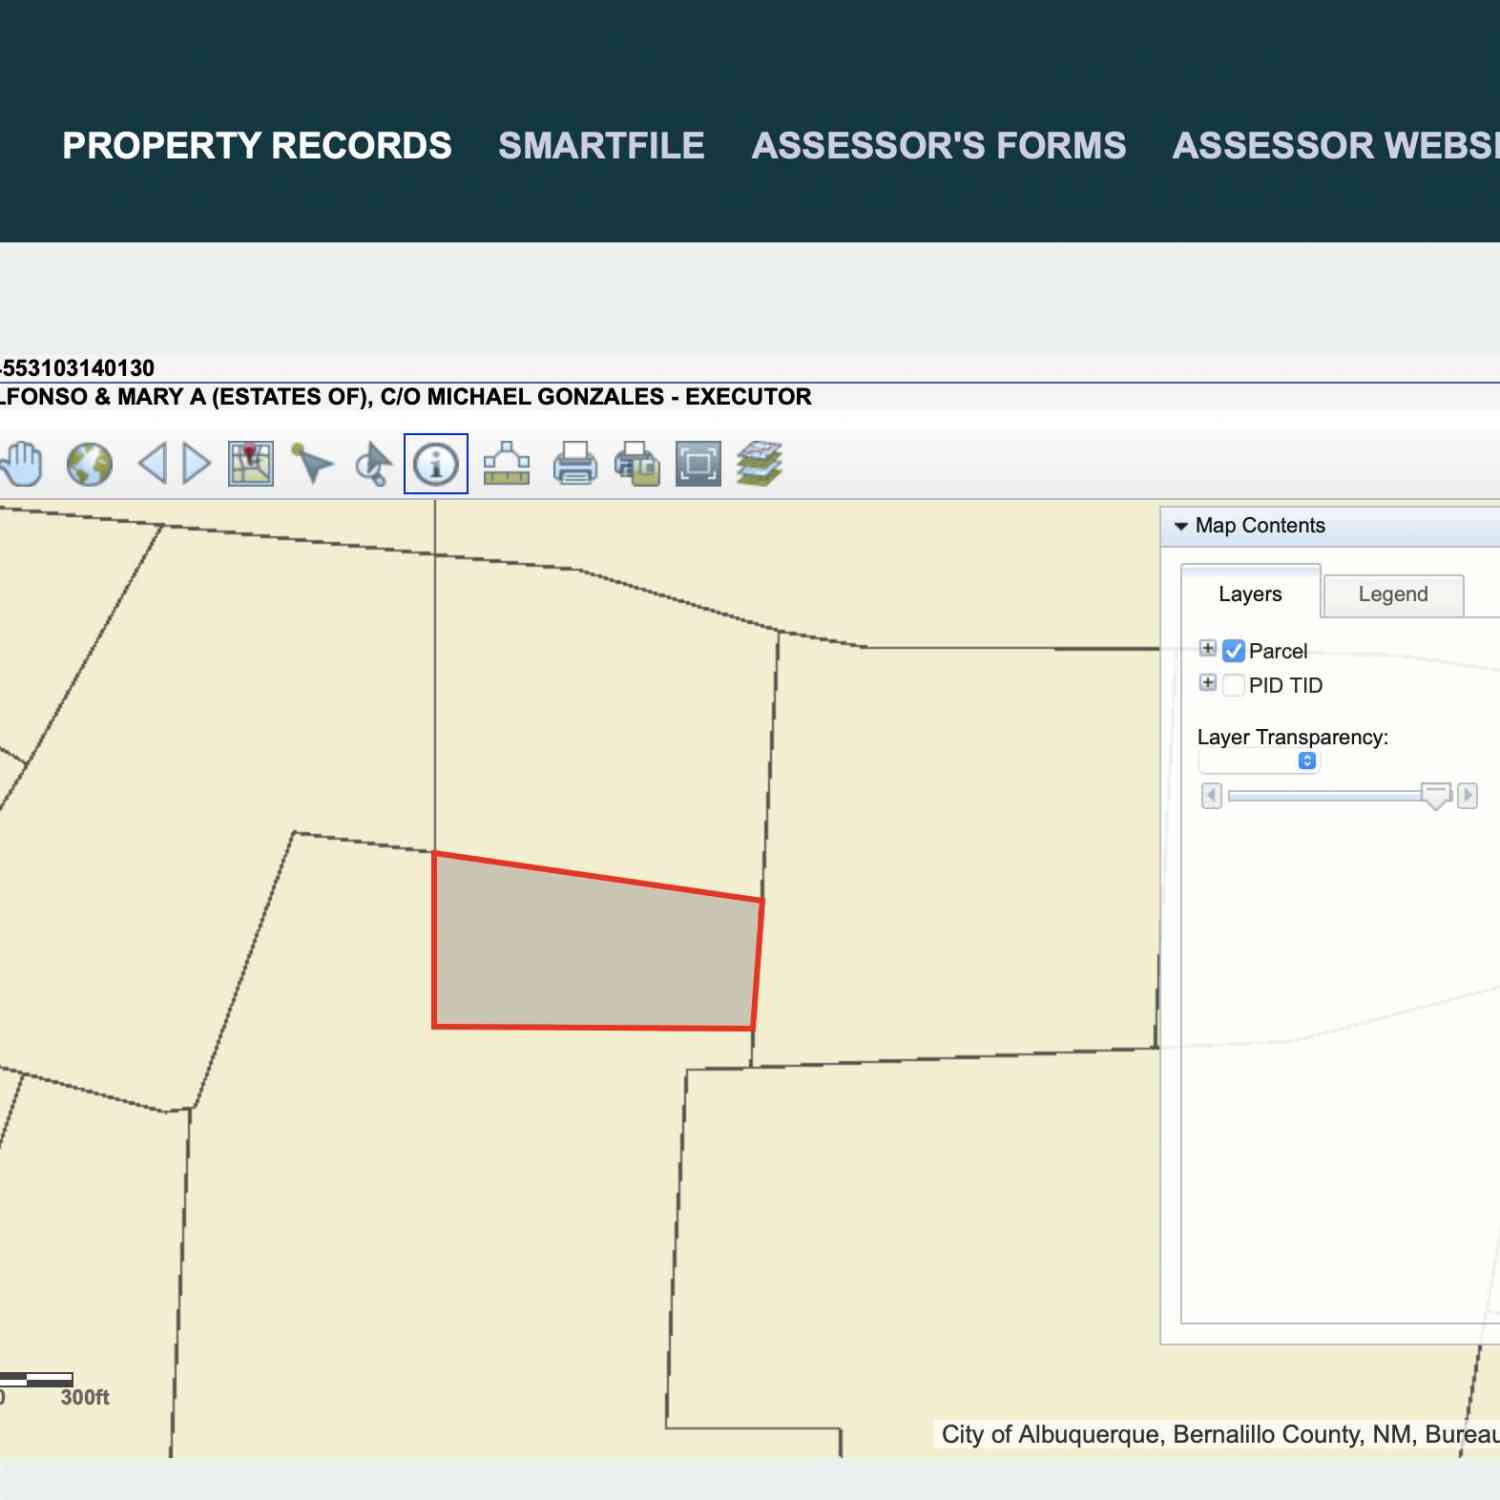Click the Layer Transparency label
This screenshot has width=1500, height=1500.
tap(1292, 737)
